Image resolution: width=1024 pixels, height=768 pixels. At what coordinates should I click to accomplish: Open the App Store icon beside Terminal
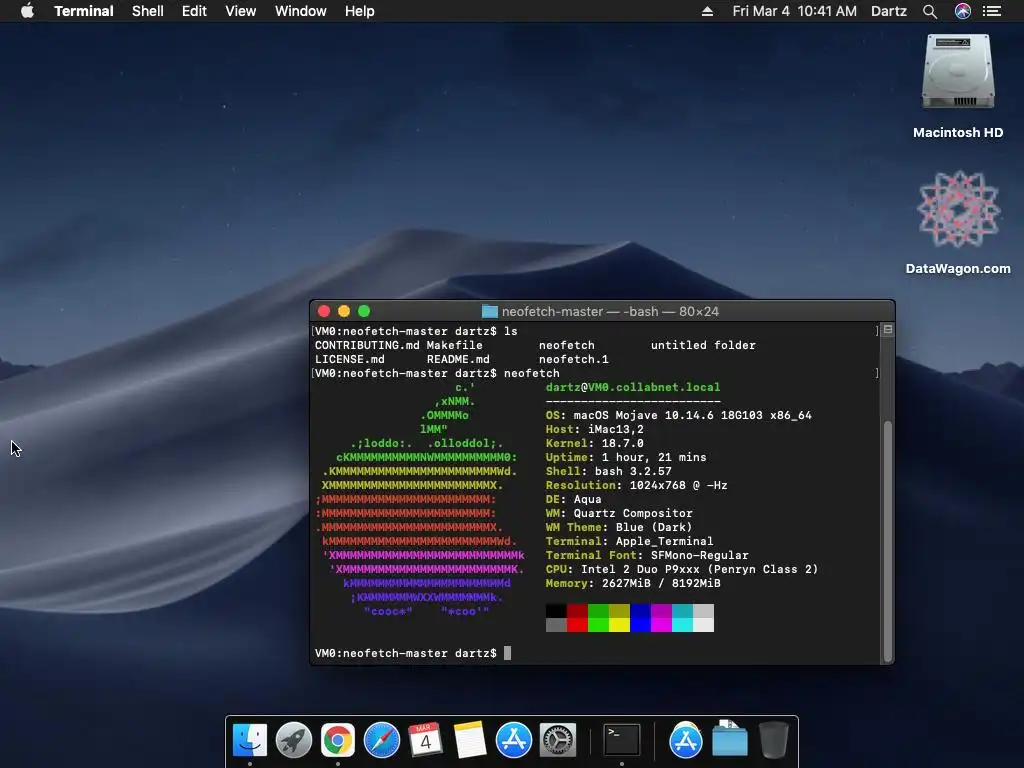tap(685, 740)
